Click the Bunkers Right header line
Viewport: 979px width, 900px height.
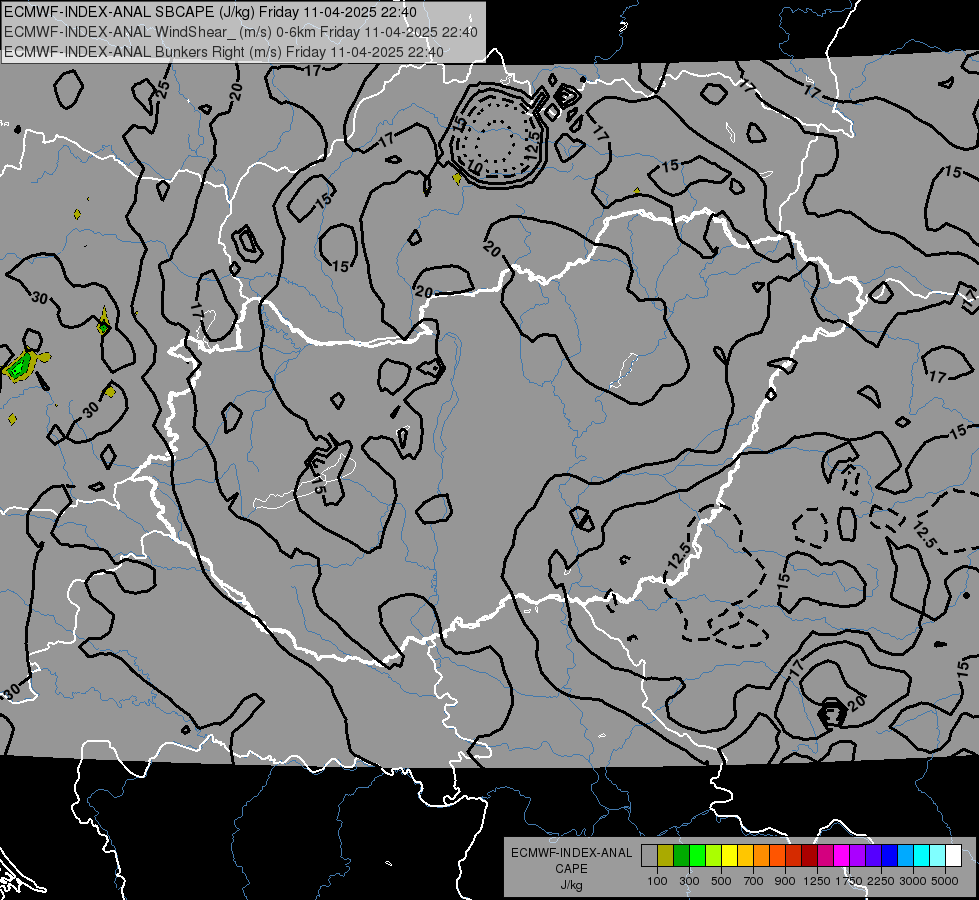[x=224, y=52]
